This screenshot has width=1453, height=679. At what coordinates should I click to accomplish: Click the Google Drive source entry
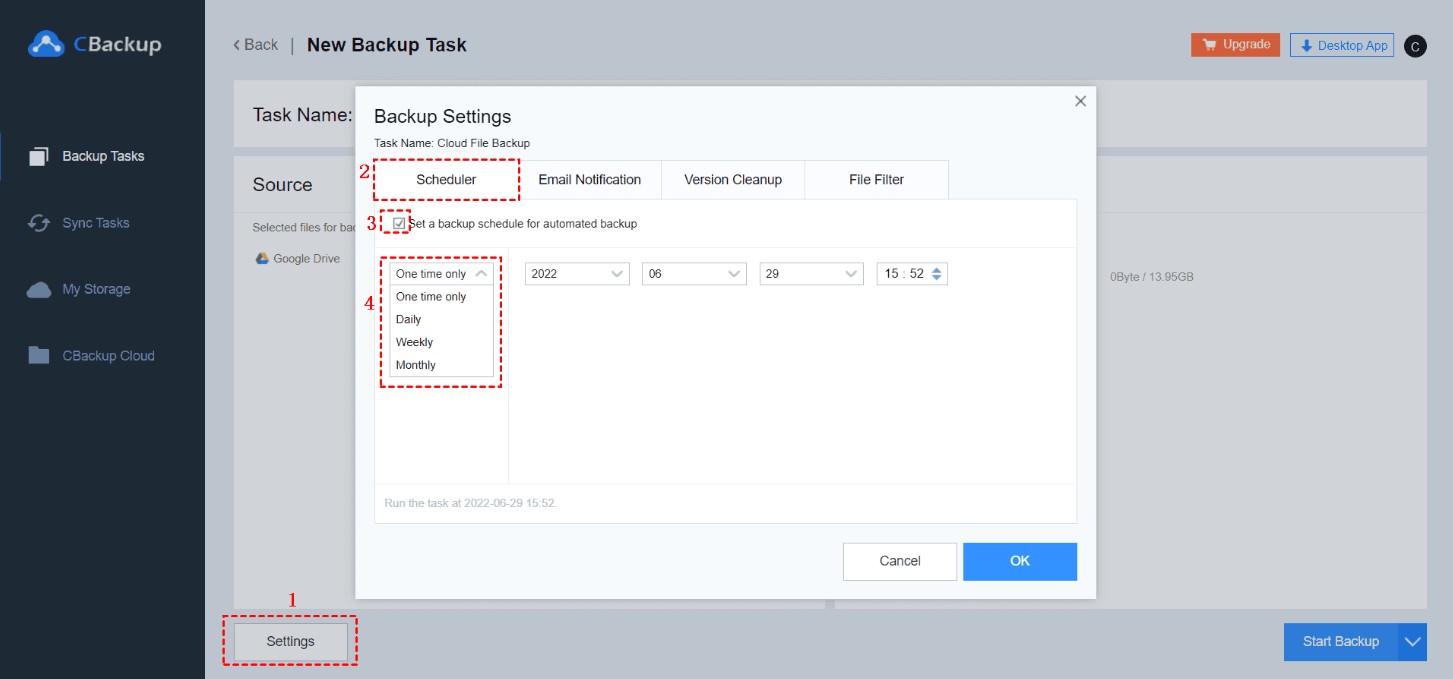point(298,258)
